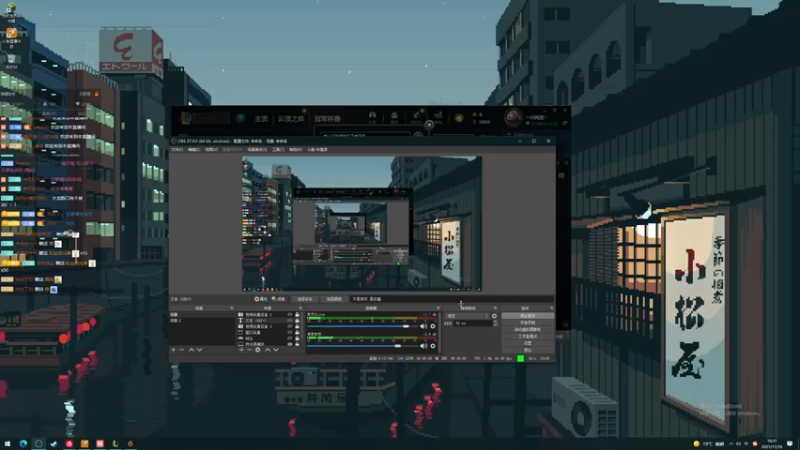Screen dimensions: 800x450
Task: Adjust the 桌面音频 volume slider
Action: click(362, 346)
